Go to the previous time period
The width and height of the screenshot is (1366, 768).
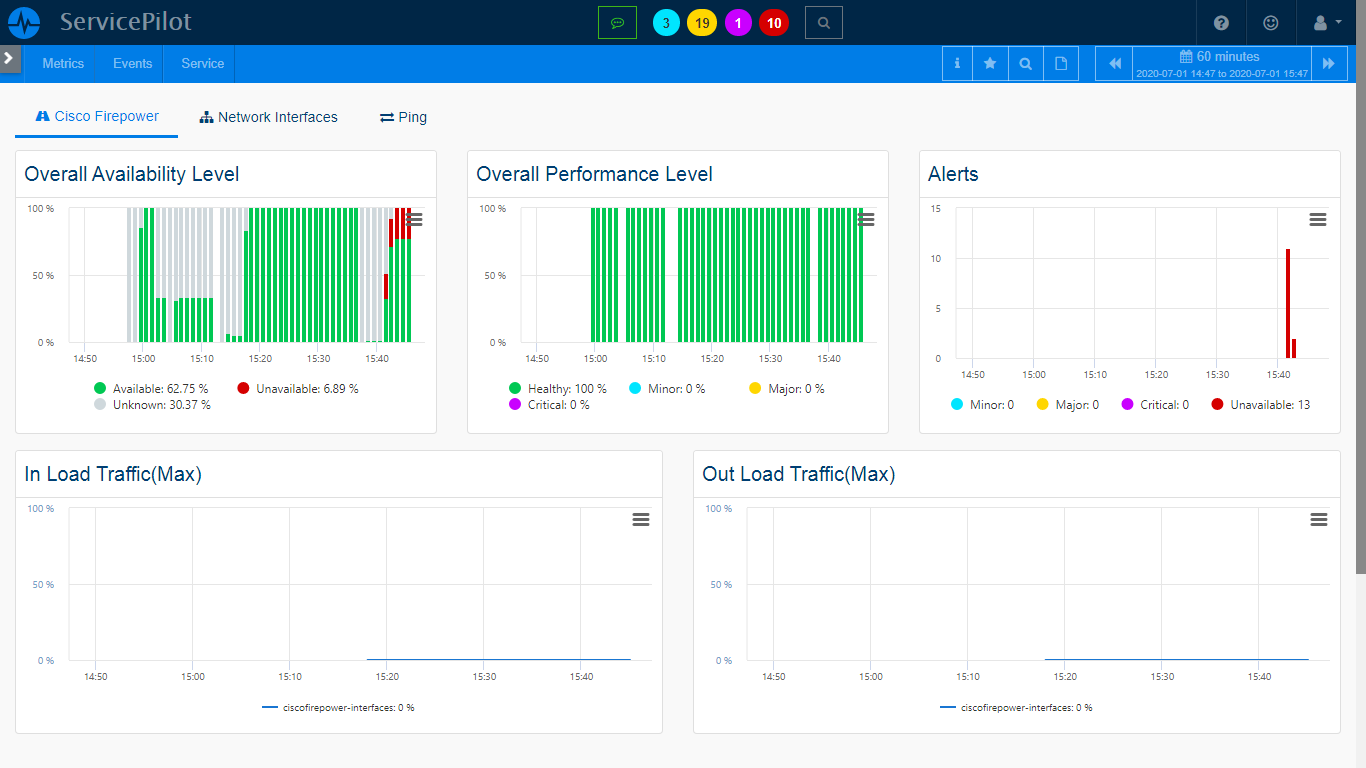[1115, 63]
